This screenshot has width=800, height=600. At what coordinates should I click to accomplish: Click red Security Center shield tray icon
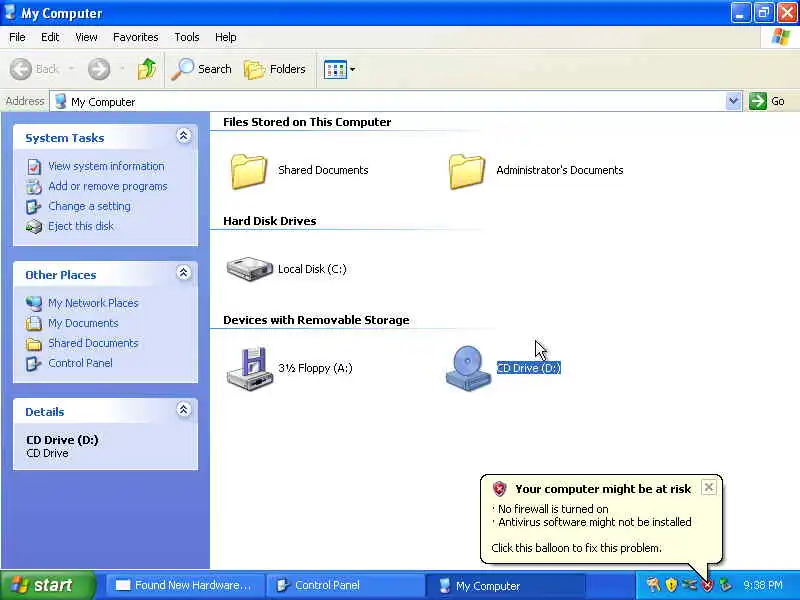point(708,585)
